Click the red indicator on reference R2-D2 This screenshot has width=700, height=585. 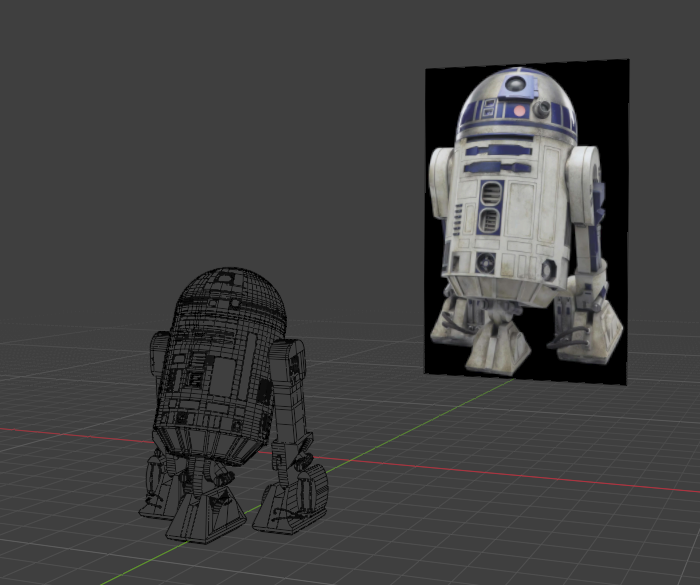point(519,111)
